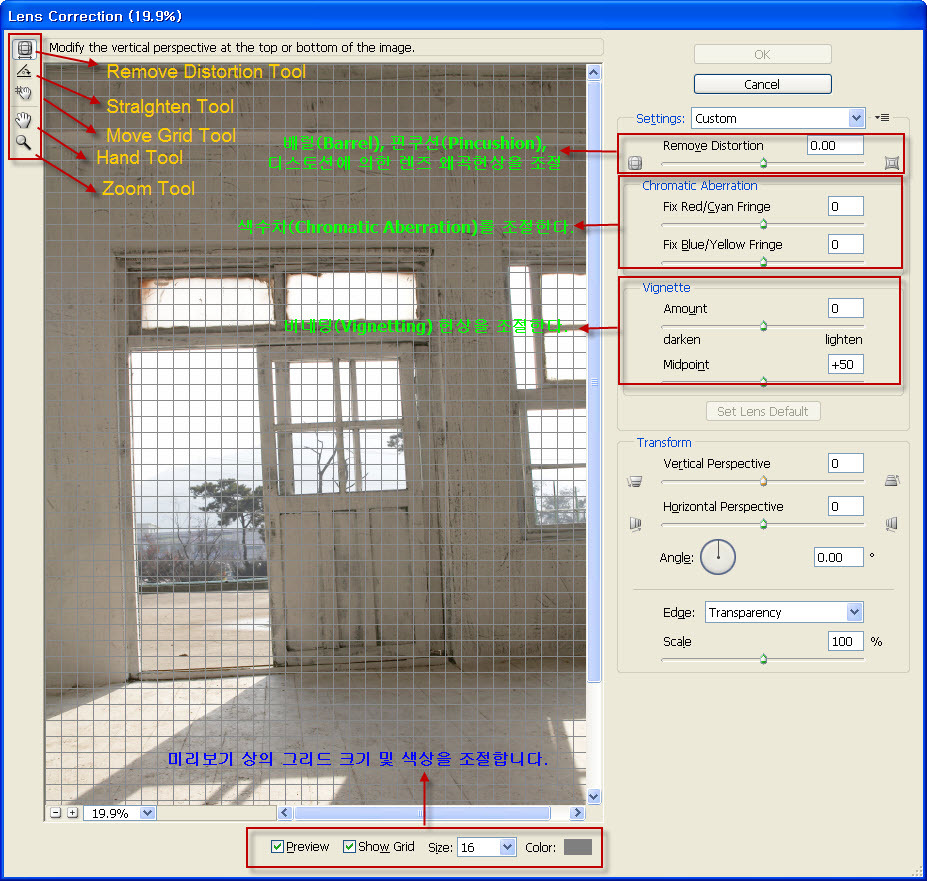Click the Scale 100 value field
This screenshot has width=927, height=881.
[845, 641]
